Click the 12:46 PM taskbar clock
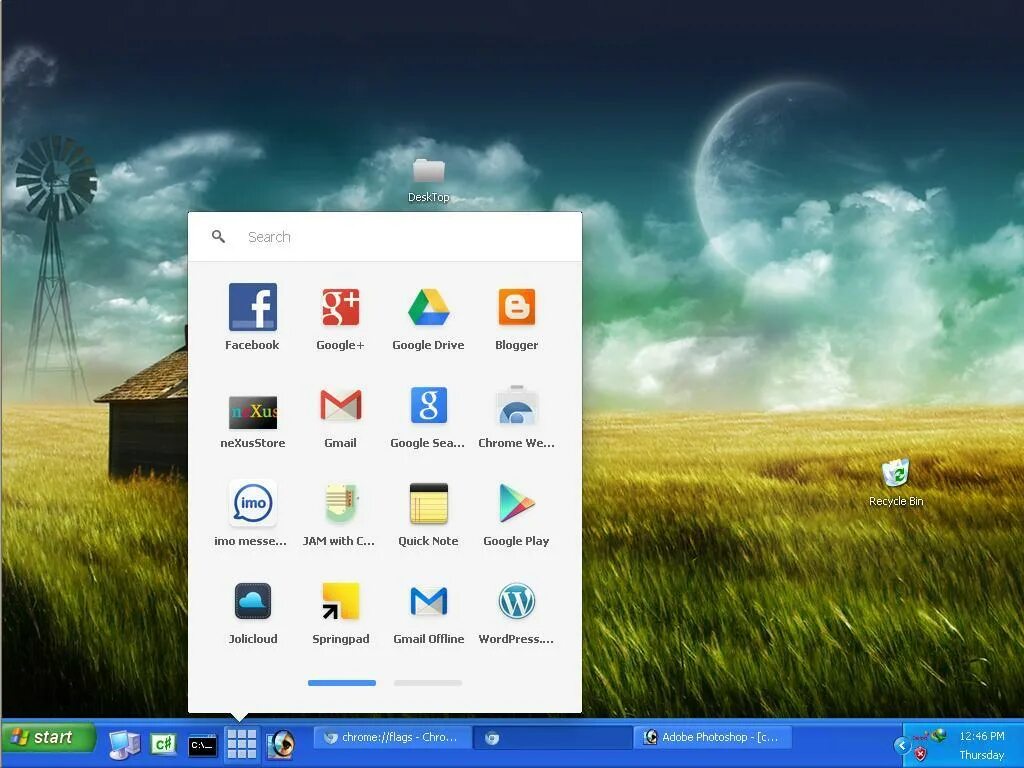Image resolution: width=1024 pixels, height=768 pixels. (x=982, y=736)
